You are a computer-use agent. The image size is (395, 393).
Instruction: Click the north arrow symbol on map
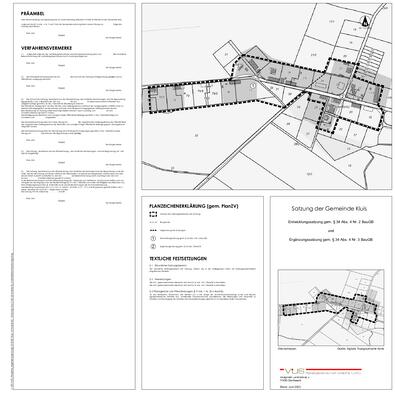coord(365,21)
